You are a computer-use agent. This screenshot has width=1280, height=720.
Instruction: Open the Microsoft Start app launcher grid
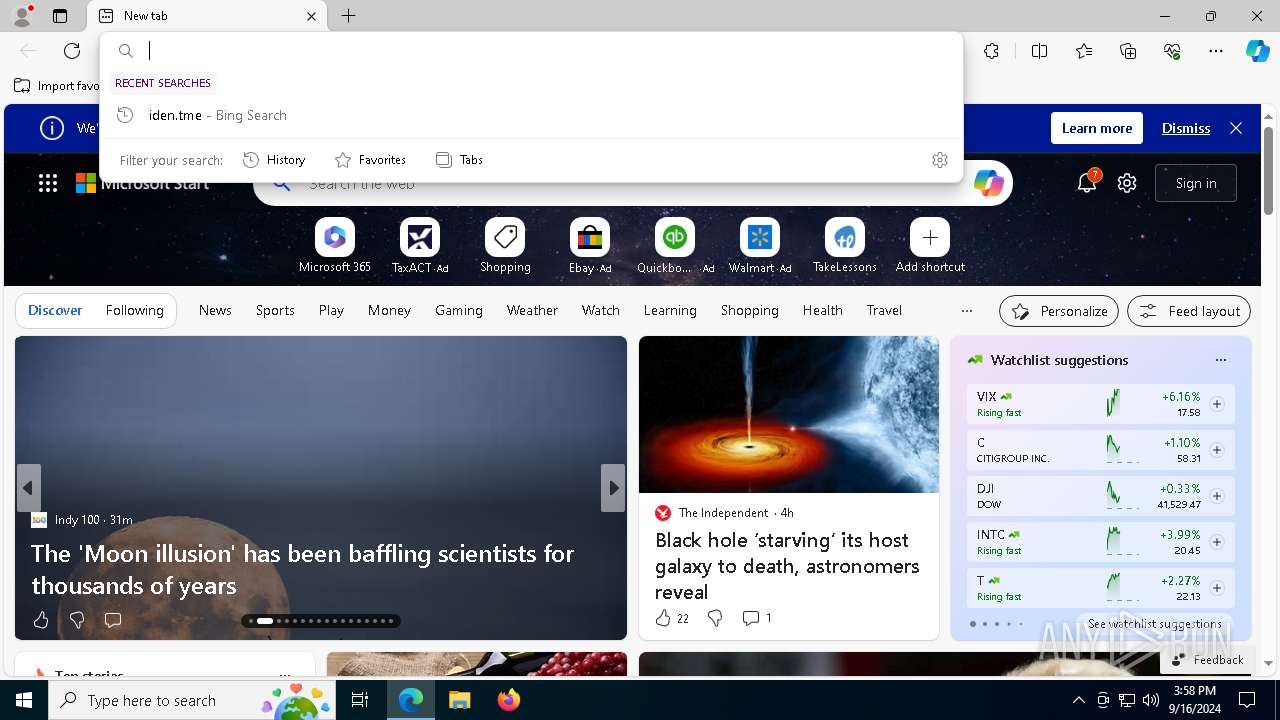pyautogui.click(x=48, y=183)
